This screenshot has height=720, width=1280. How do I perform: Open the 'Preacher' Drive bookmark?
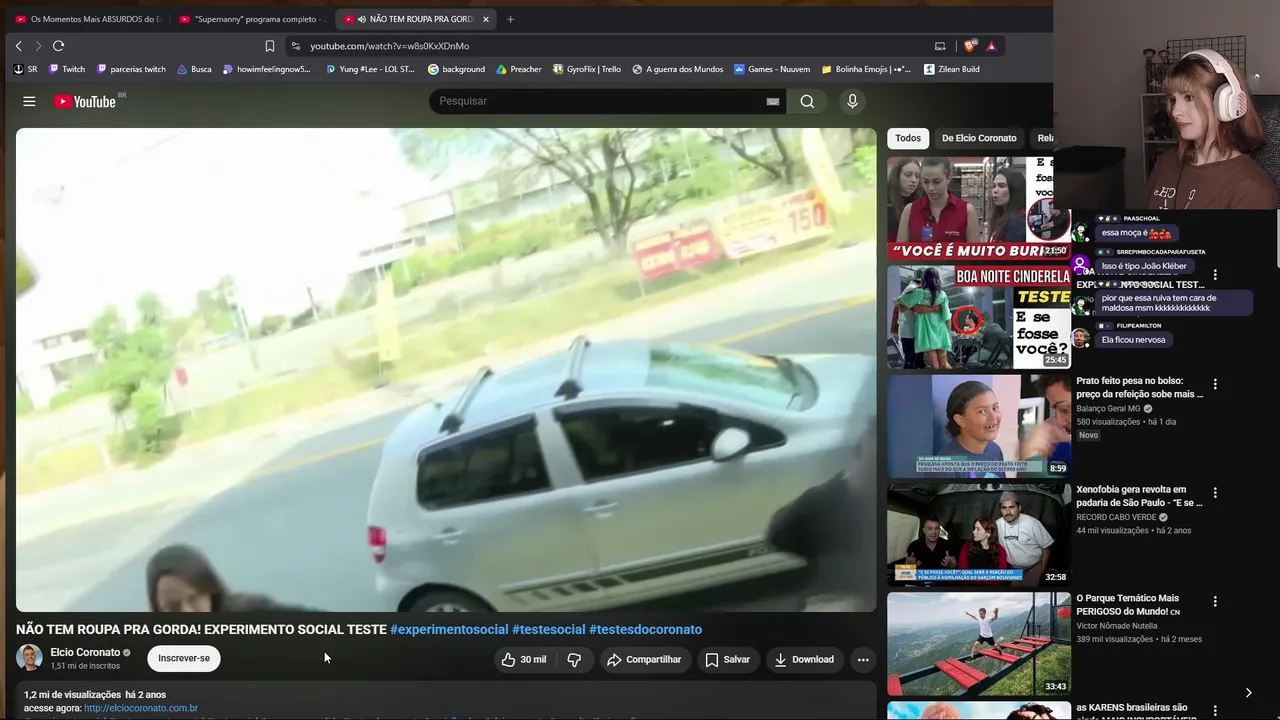(519, 70)
